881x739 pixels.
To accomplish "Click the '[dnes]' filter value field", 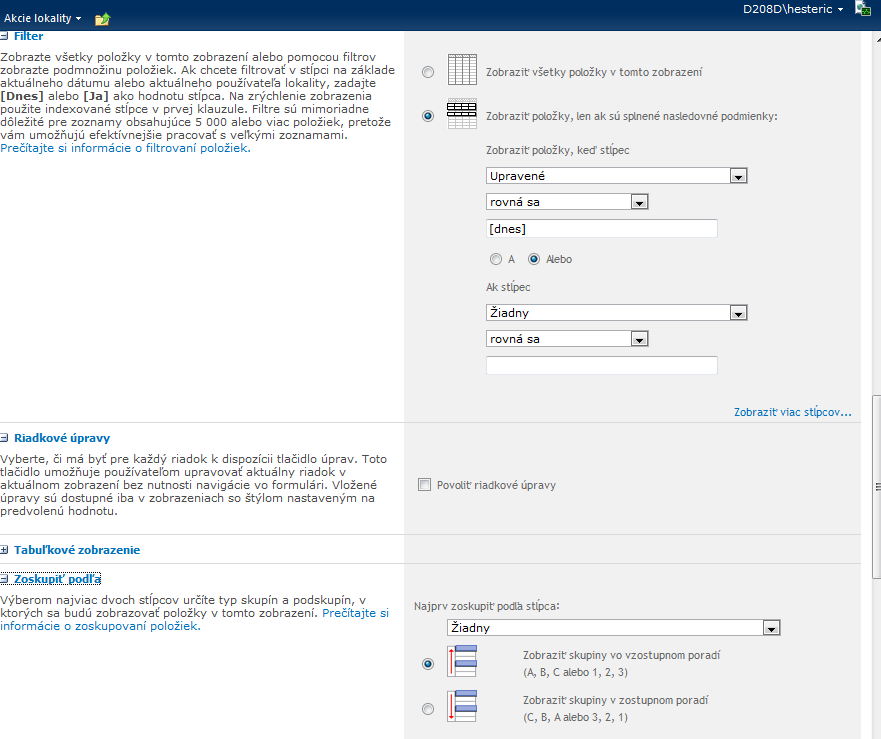I will [601, 229].
